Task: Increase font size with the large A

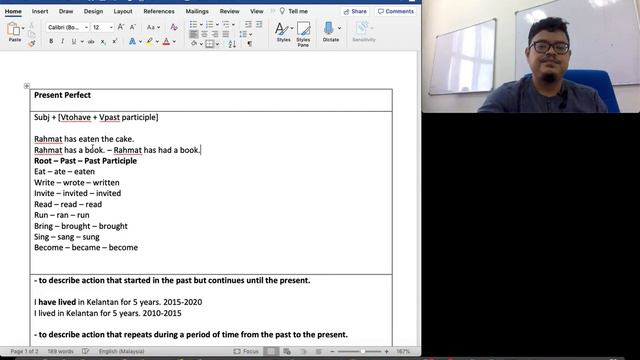Action: coord(121,27)
